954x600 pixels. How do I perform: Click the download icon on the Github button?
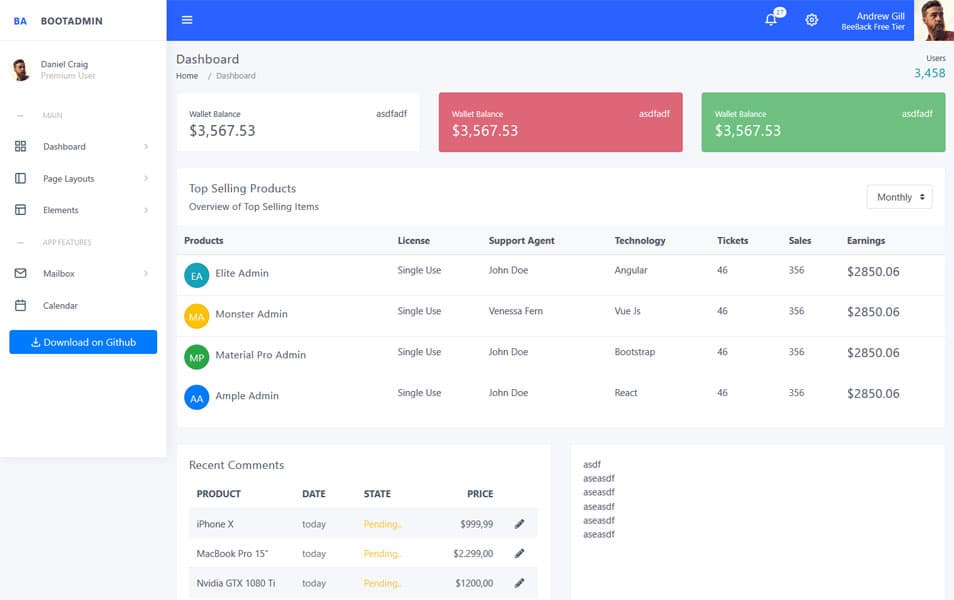[38, 341]
